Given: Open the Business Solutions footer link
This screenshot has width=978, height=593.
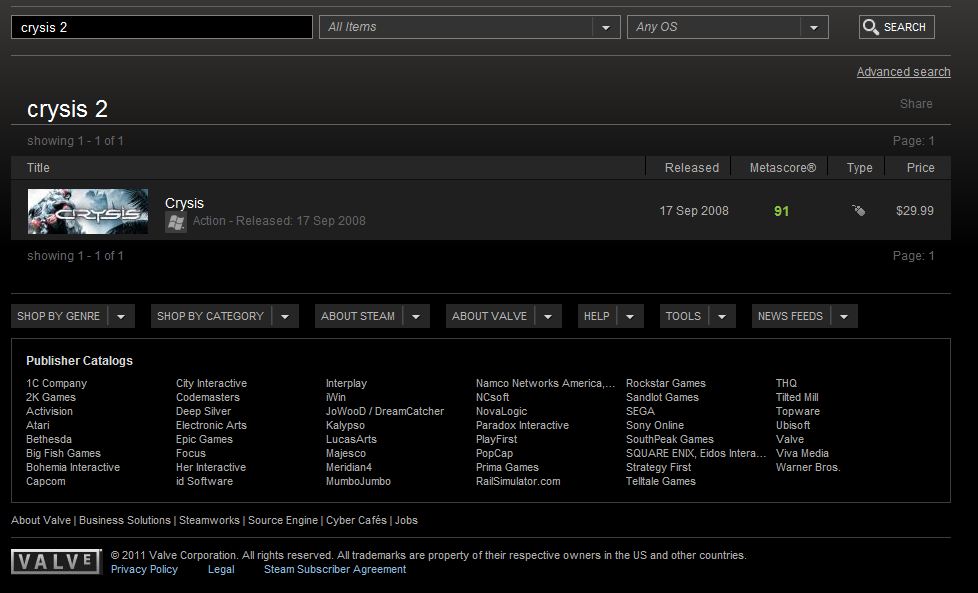Looking at the screenshot, I should (125, 520).
